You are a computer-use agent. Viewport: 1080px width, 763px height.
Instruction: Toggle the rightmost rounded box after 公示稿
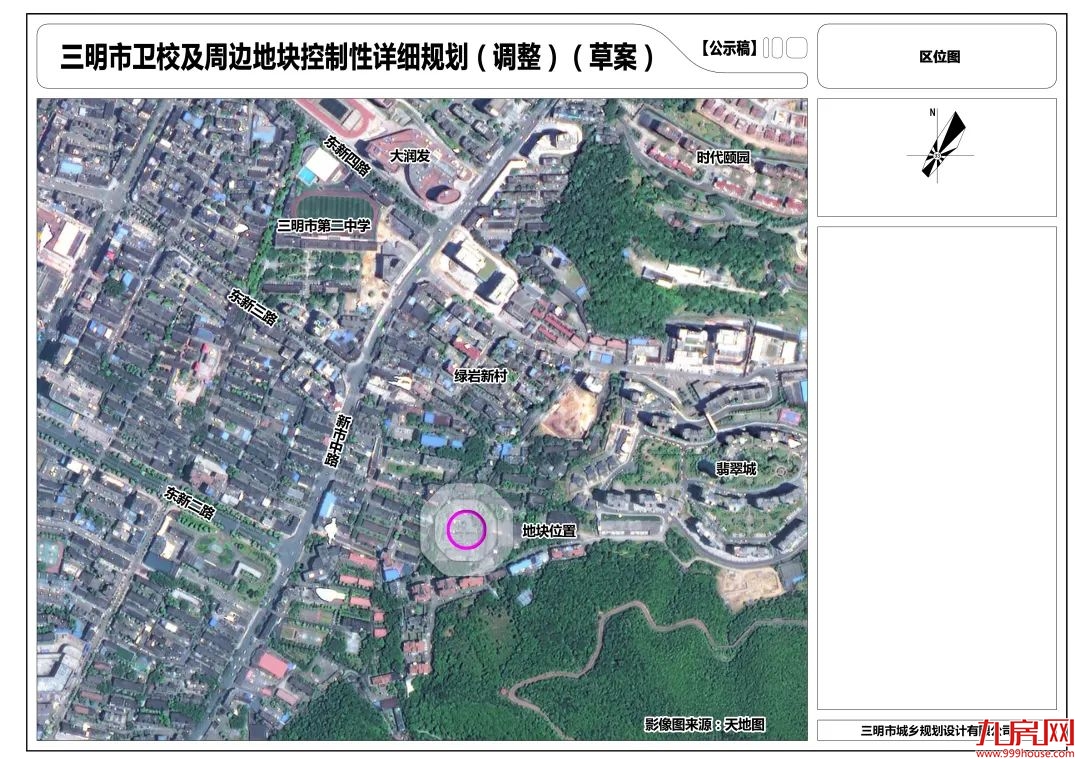click(798, 45)
